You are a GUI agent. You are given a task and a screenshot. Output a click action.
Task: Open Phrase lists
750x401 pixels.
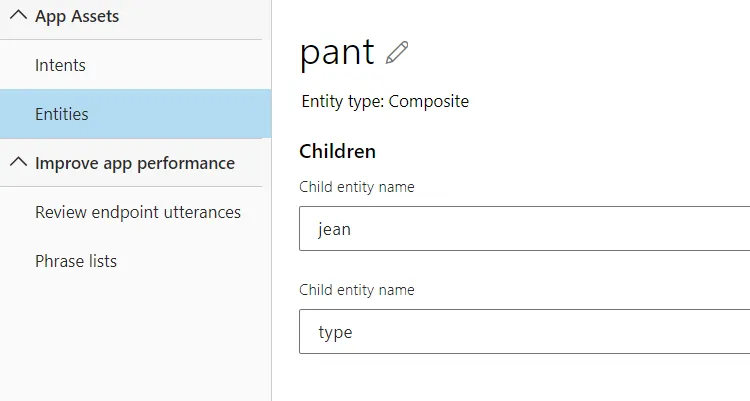pos(76,261)
